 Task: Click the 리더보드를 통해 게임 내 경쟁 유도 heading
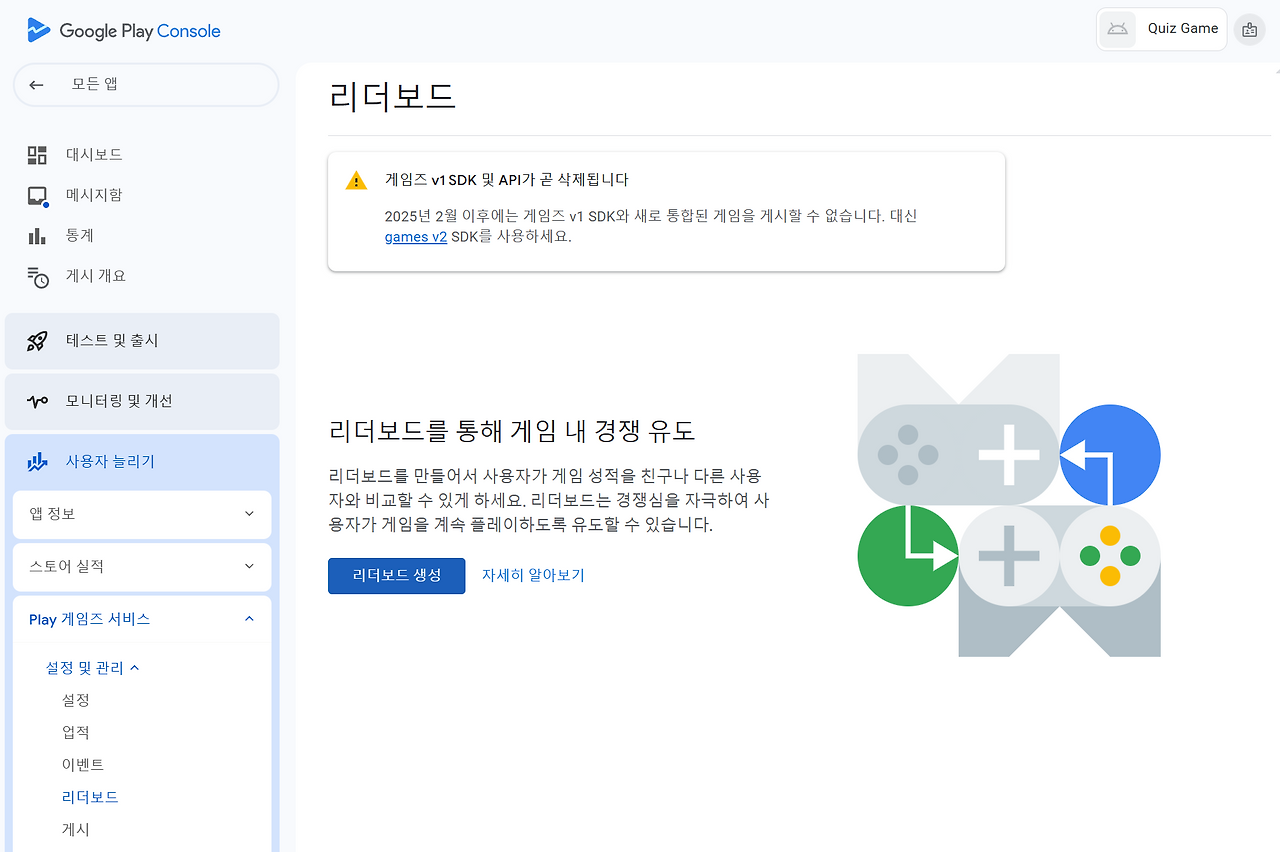coord(512,432)
